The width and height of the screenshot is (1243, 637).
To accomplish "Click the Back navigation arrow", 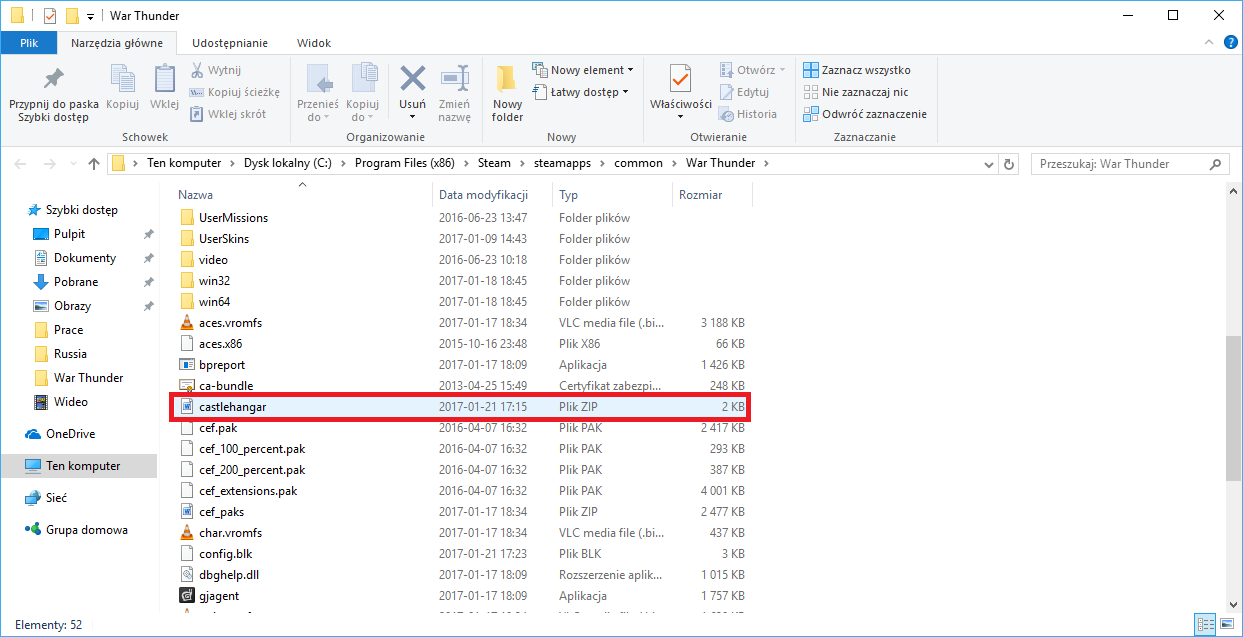I will coord(22,164).
